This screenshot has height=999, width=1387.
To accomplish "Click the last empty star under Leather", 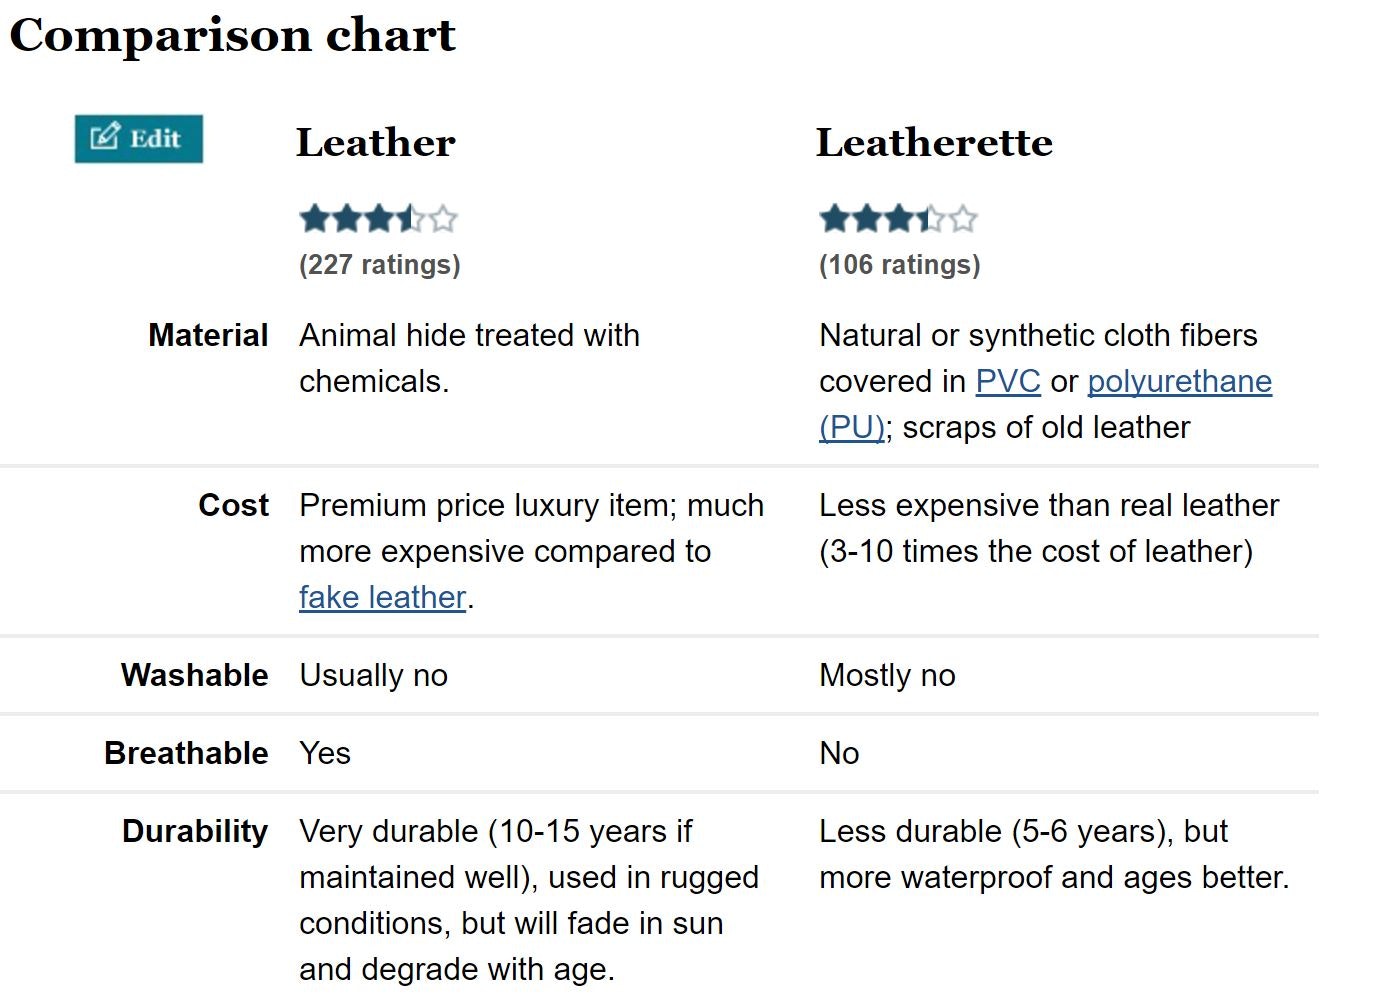I will tap(443, 218).
